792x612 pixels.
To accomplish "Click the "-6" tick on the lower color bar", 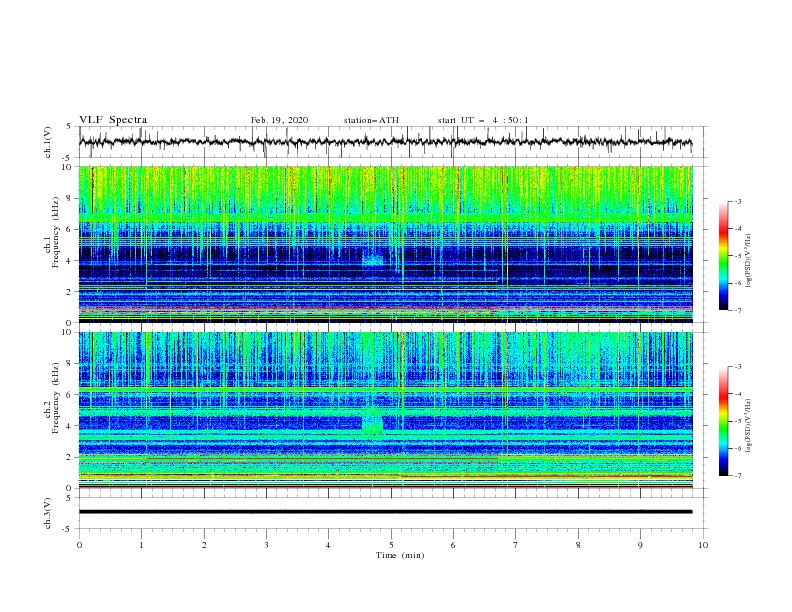I will point(737,448).
